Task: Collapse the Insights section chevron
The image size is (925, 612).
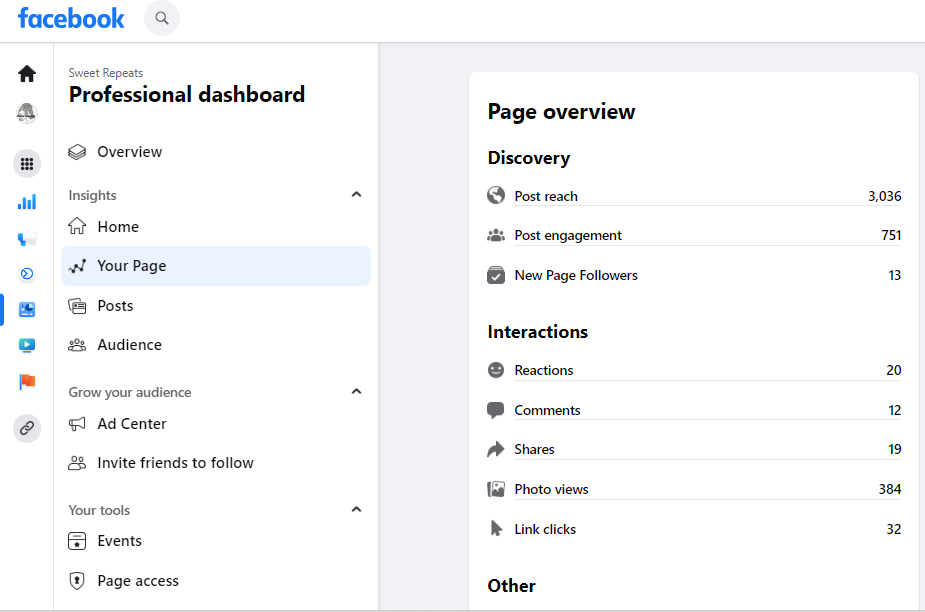Action: click(x=356, y=195)
